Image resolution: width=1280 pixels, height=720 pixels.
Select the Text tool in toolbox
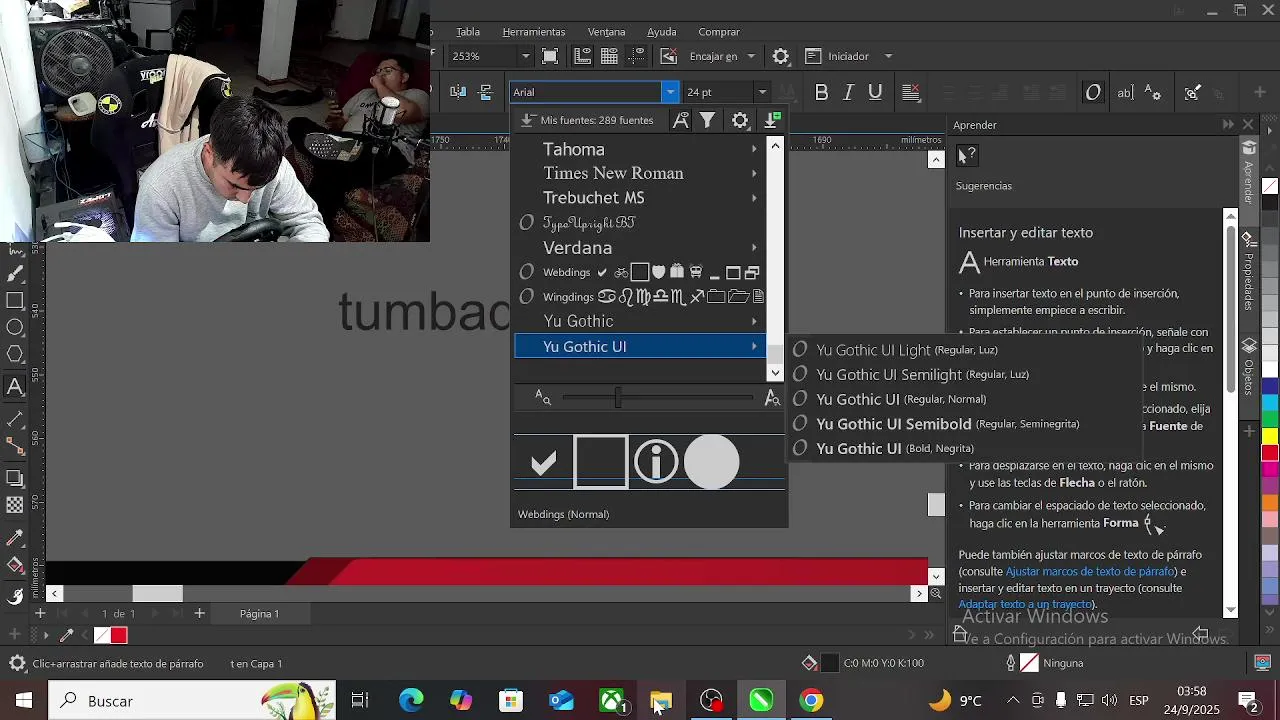pos(15,386)
